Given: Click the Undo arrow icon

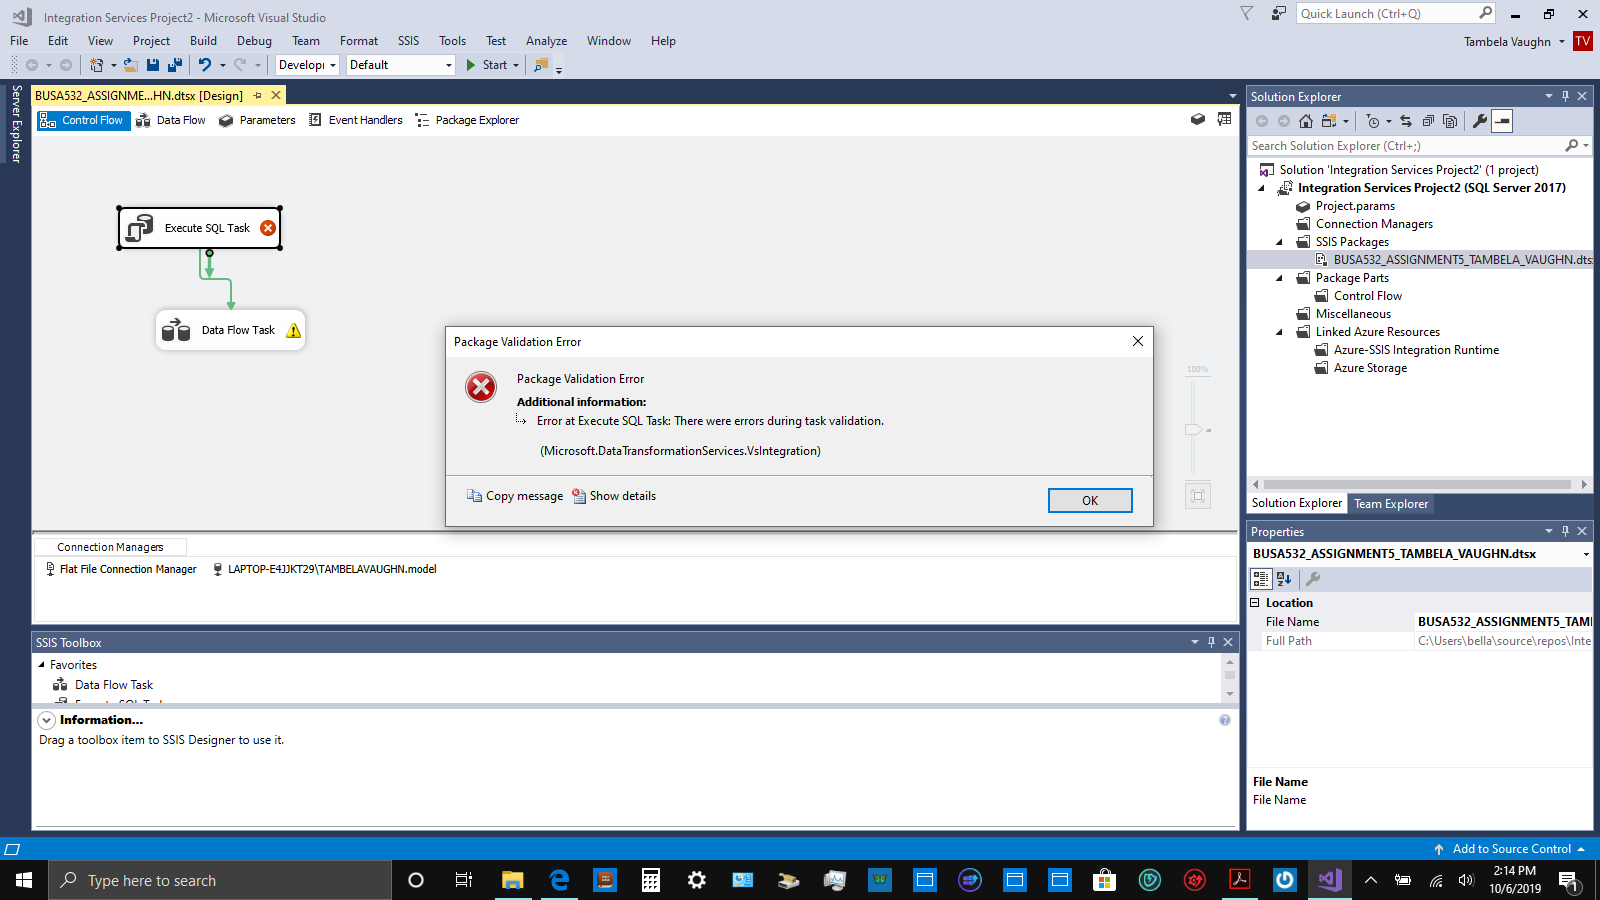Looking at the screenshot, I should (205, 65).
